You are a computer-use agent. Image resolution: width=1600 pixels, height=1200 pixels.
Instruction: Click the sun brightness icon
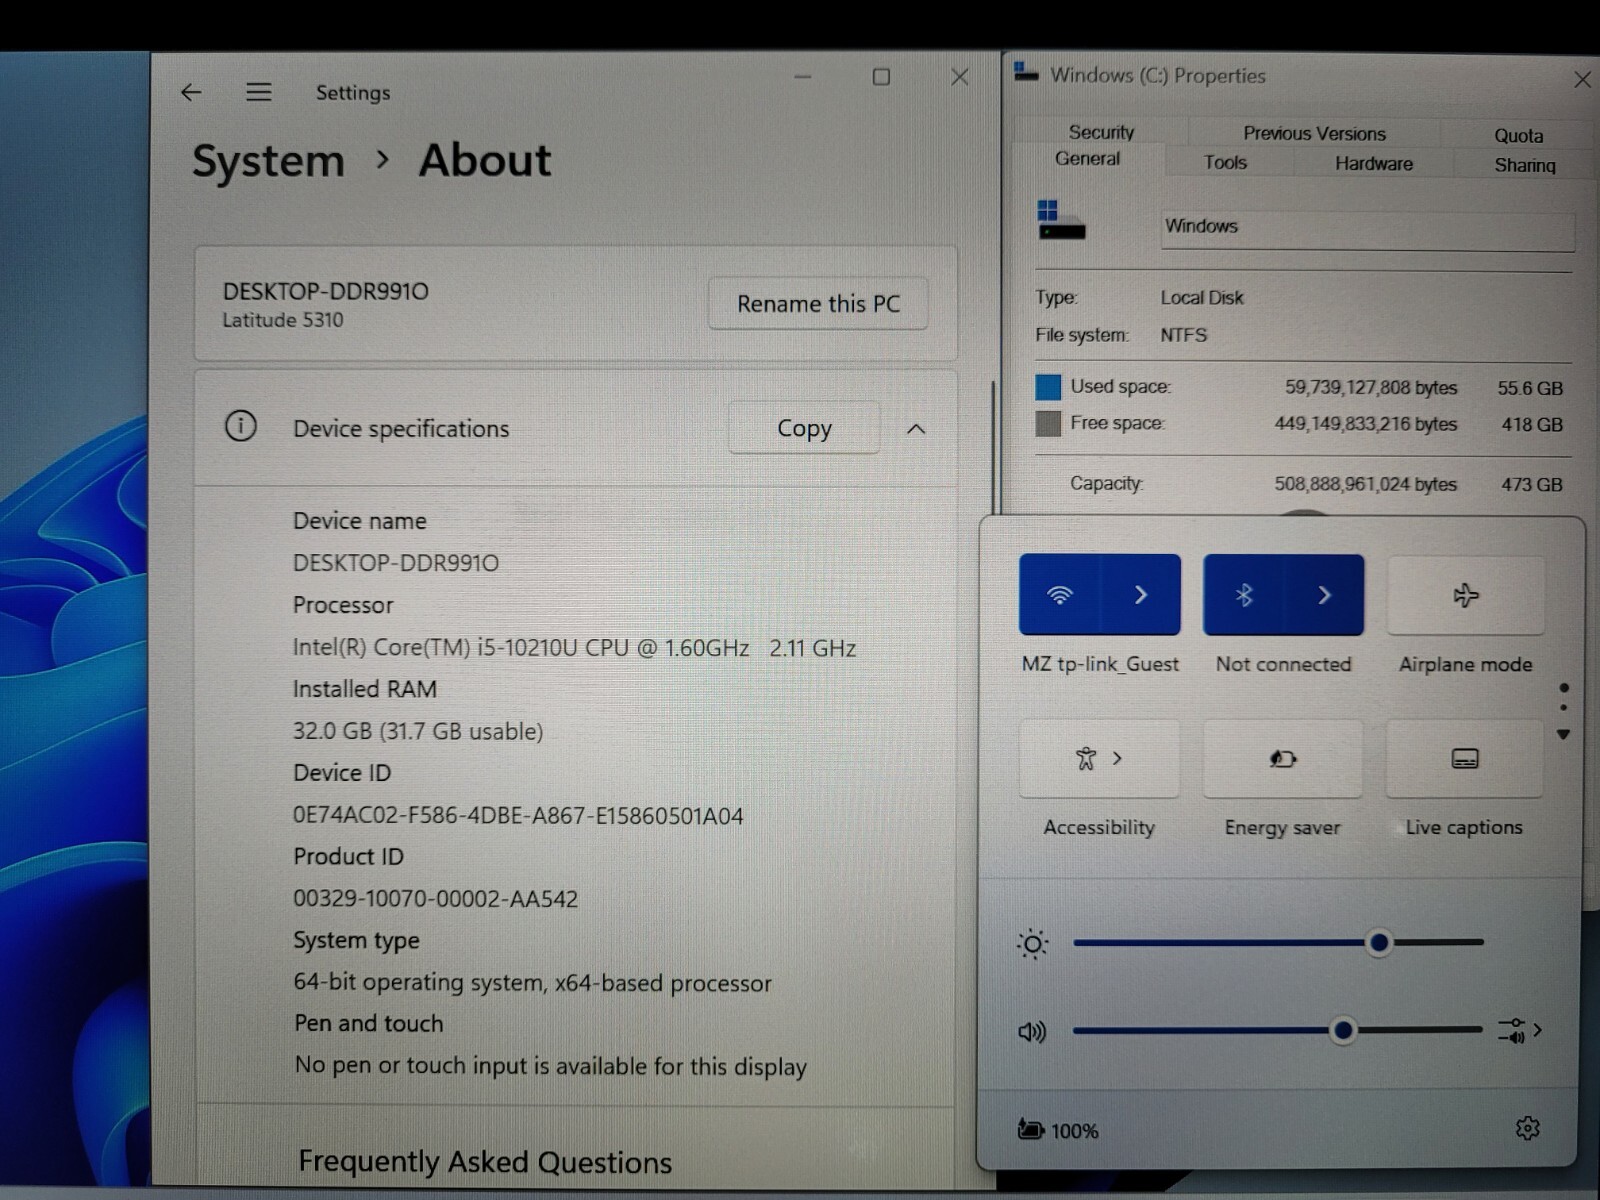click(1032, 943)
